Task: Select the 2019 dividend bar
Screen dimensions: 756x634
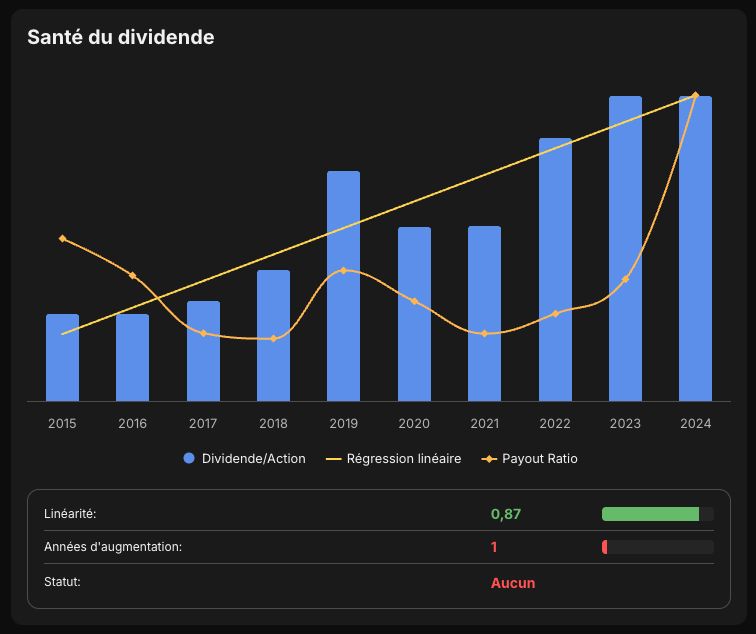Action: point(343,286)
